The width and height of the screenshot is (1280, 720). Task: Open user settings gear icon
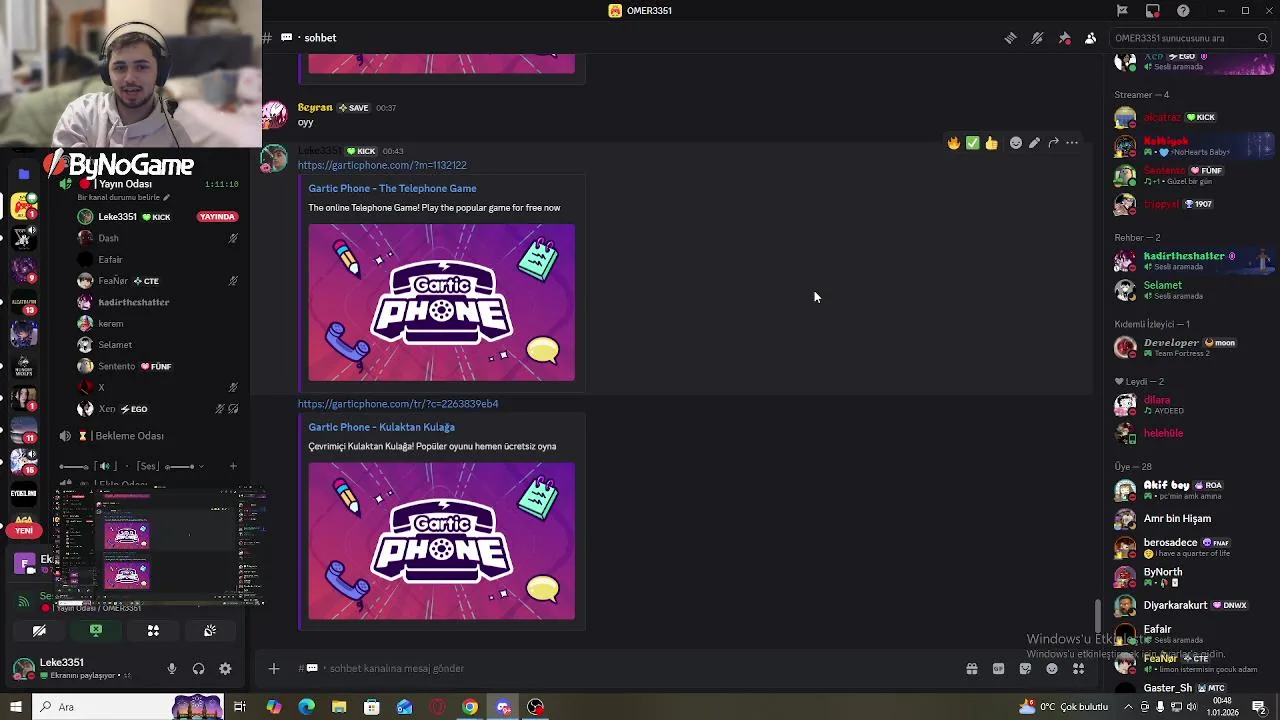(x=225, y=669)
